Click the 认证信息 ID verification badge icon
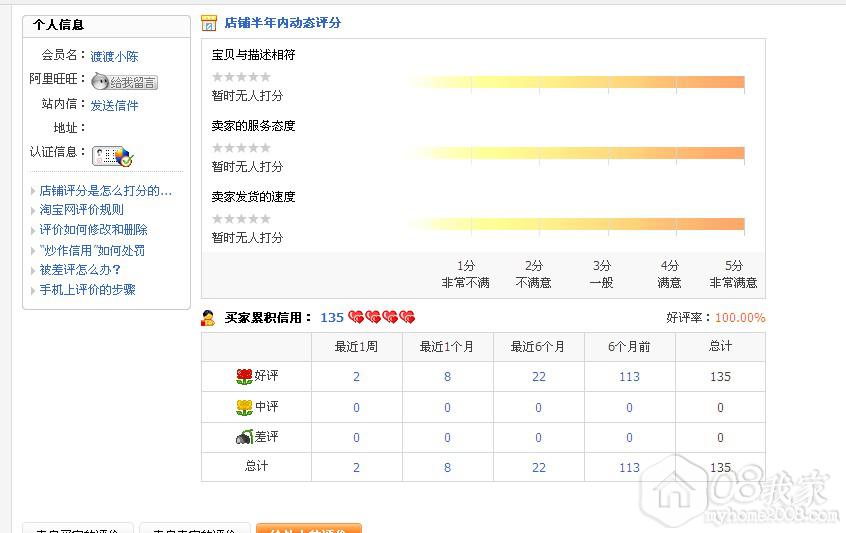This screenshot has width=846, height=533. [112, 155]
